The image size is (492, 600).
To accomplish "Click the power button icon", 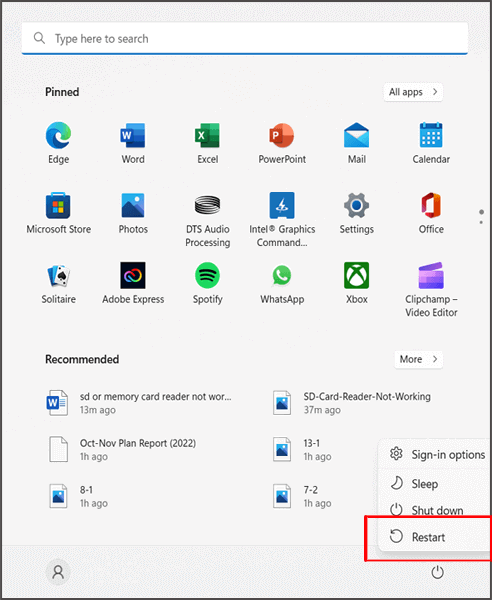I will [x=437, y=573].
